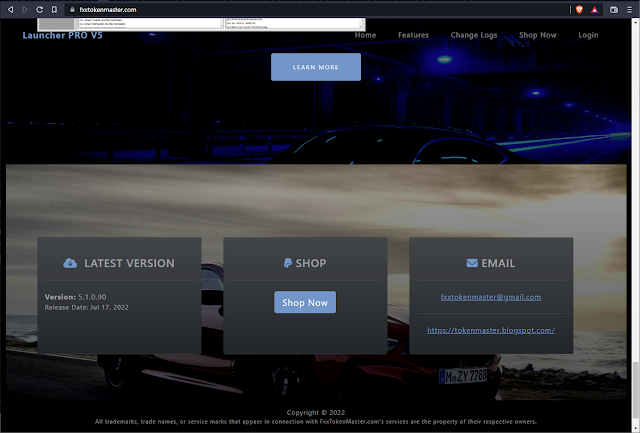
Task: Click the LATEST VERSION heading
Action: click(x=129, y=263)
